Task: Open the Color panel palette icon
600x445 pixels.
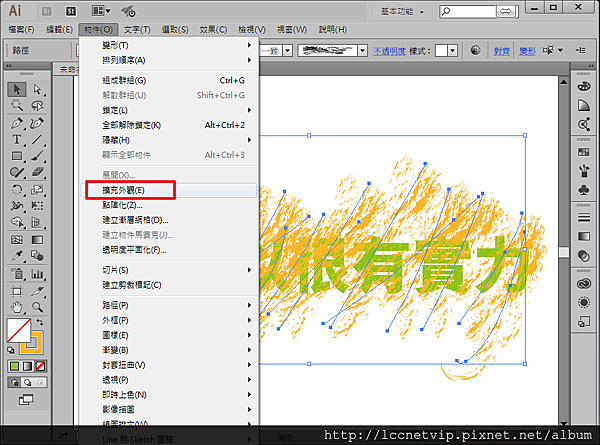Action: (x=584, y=86)
